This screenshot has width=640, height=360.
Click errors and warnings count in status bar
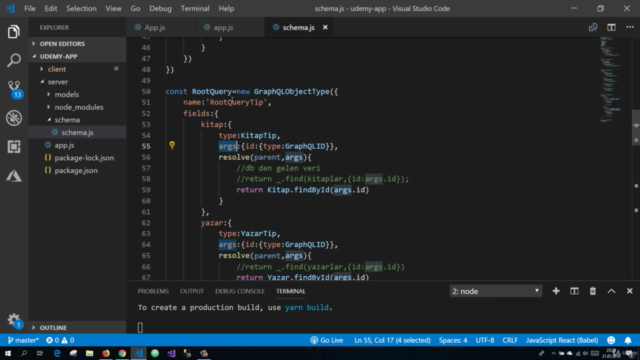pos(60,340)
